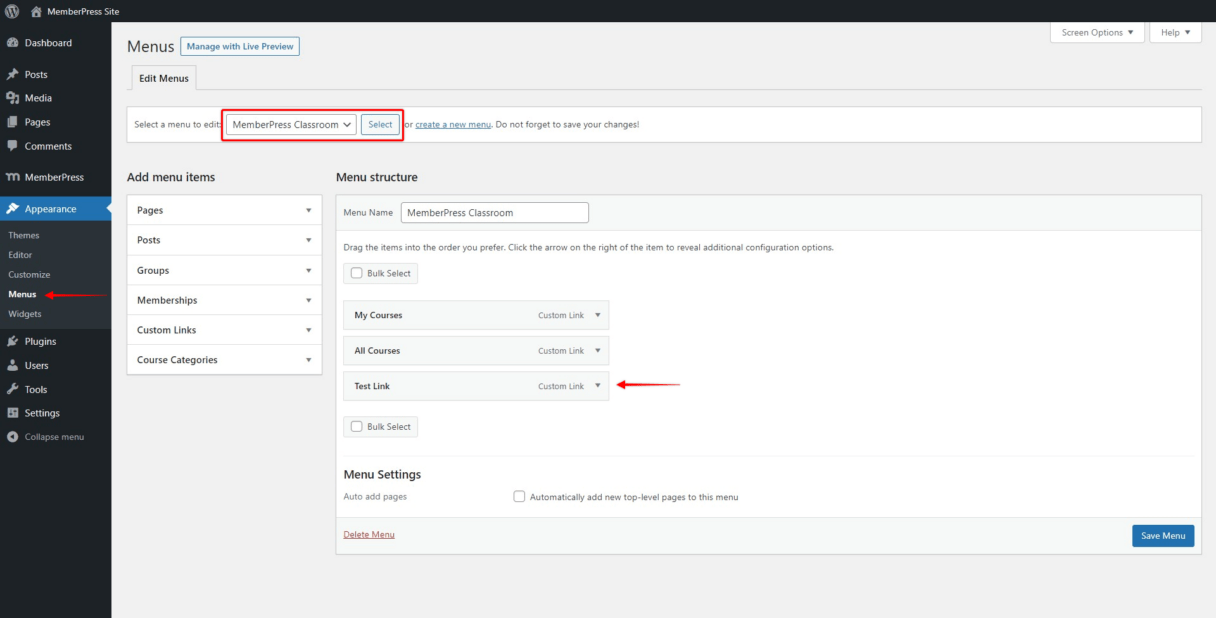Open the Screen Options dropdown tab
This screenshot has height=618, width=1216.
tap(1098, 32)
